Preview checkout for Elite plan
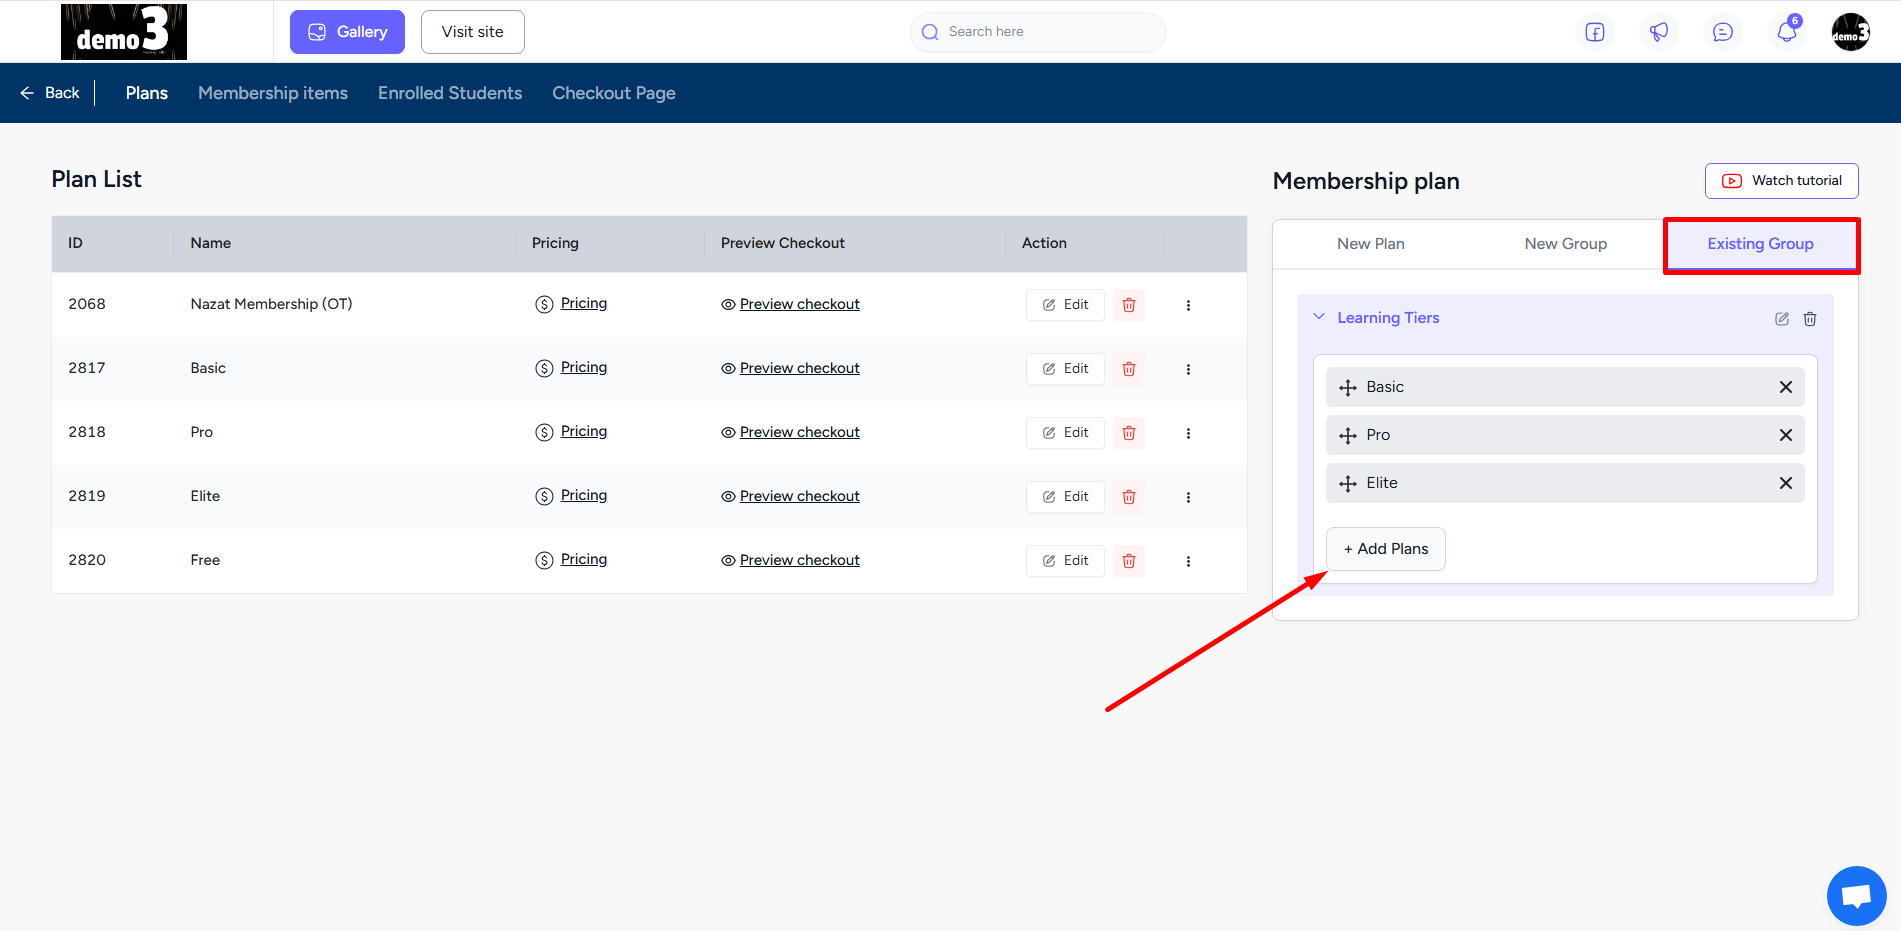The image size is (1901, 931). coord(790,496)
